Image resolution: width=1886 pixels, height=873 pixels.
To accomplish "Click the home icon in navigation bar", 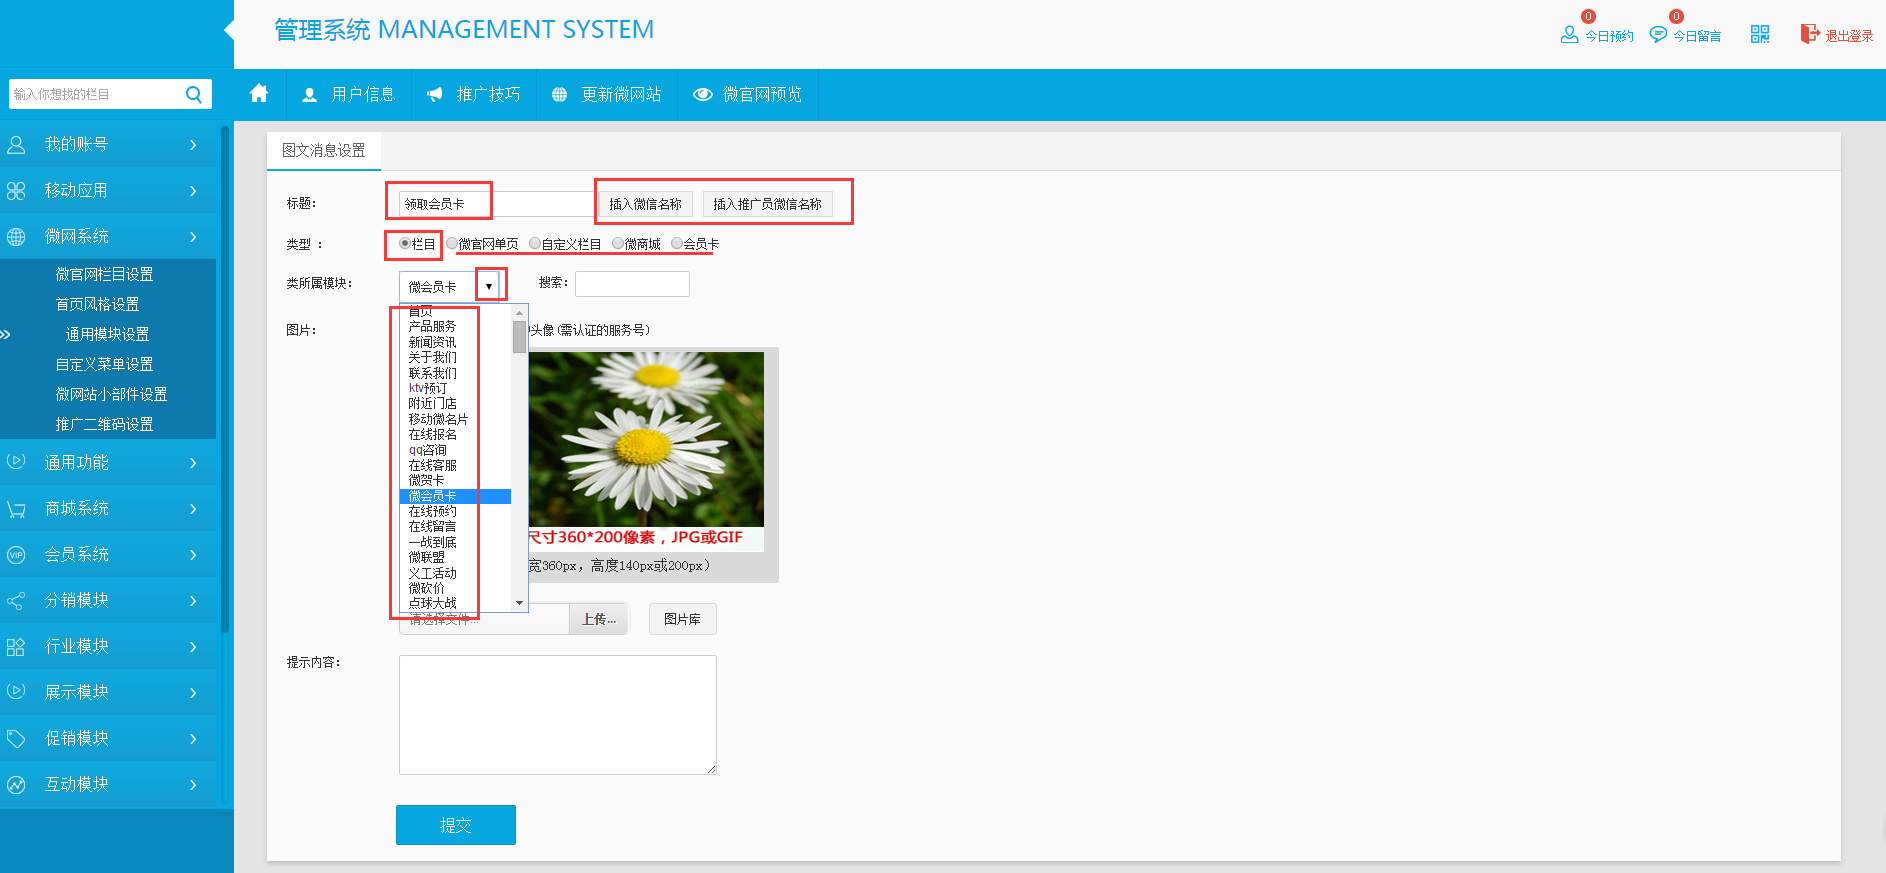I will pyautogui.click(x=259, y=94).
